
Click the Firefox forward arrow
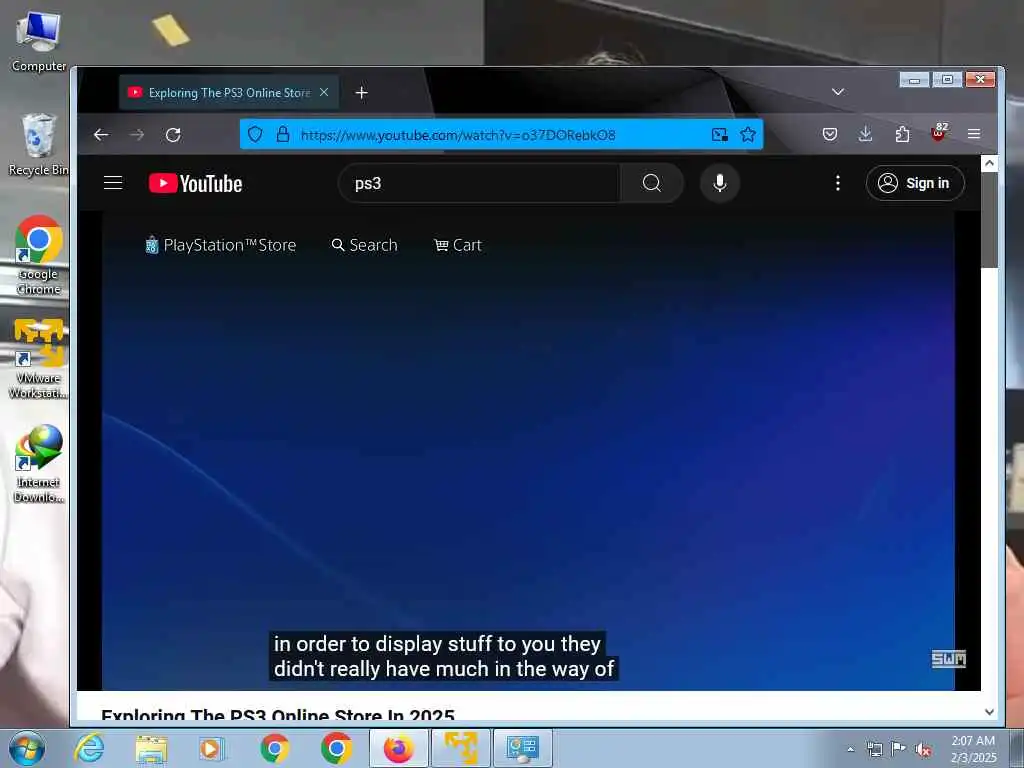137,135
